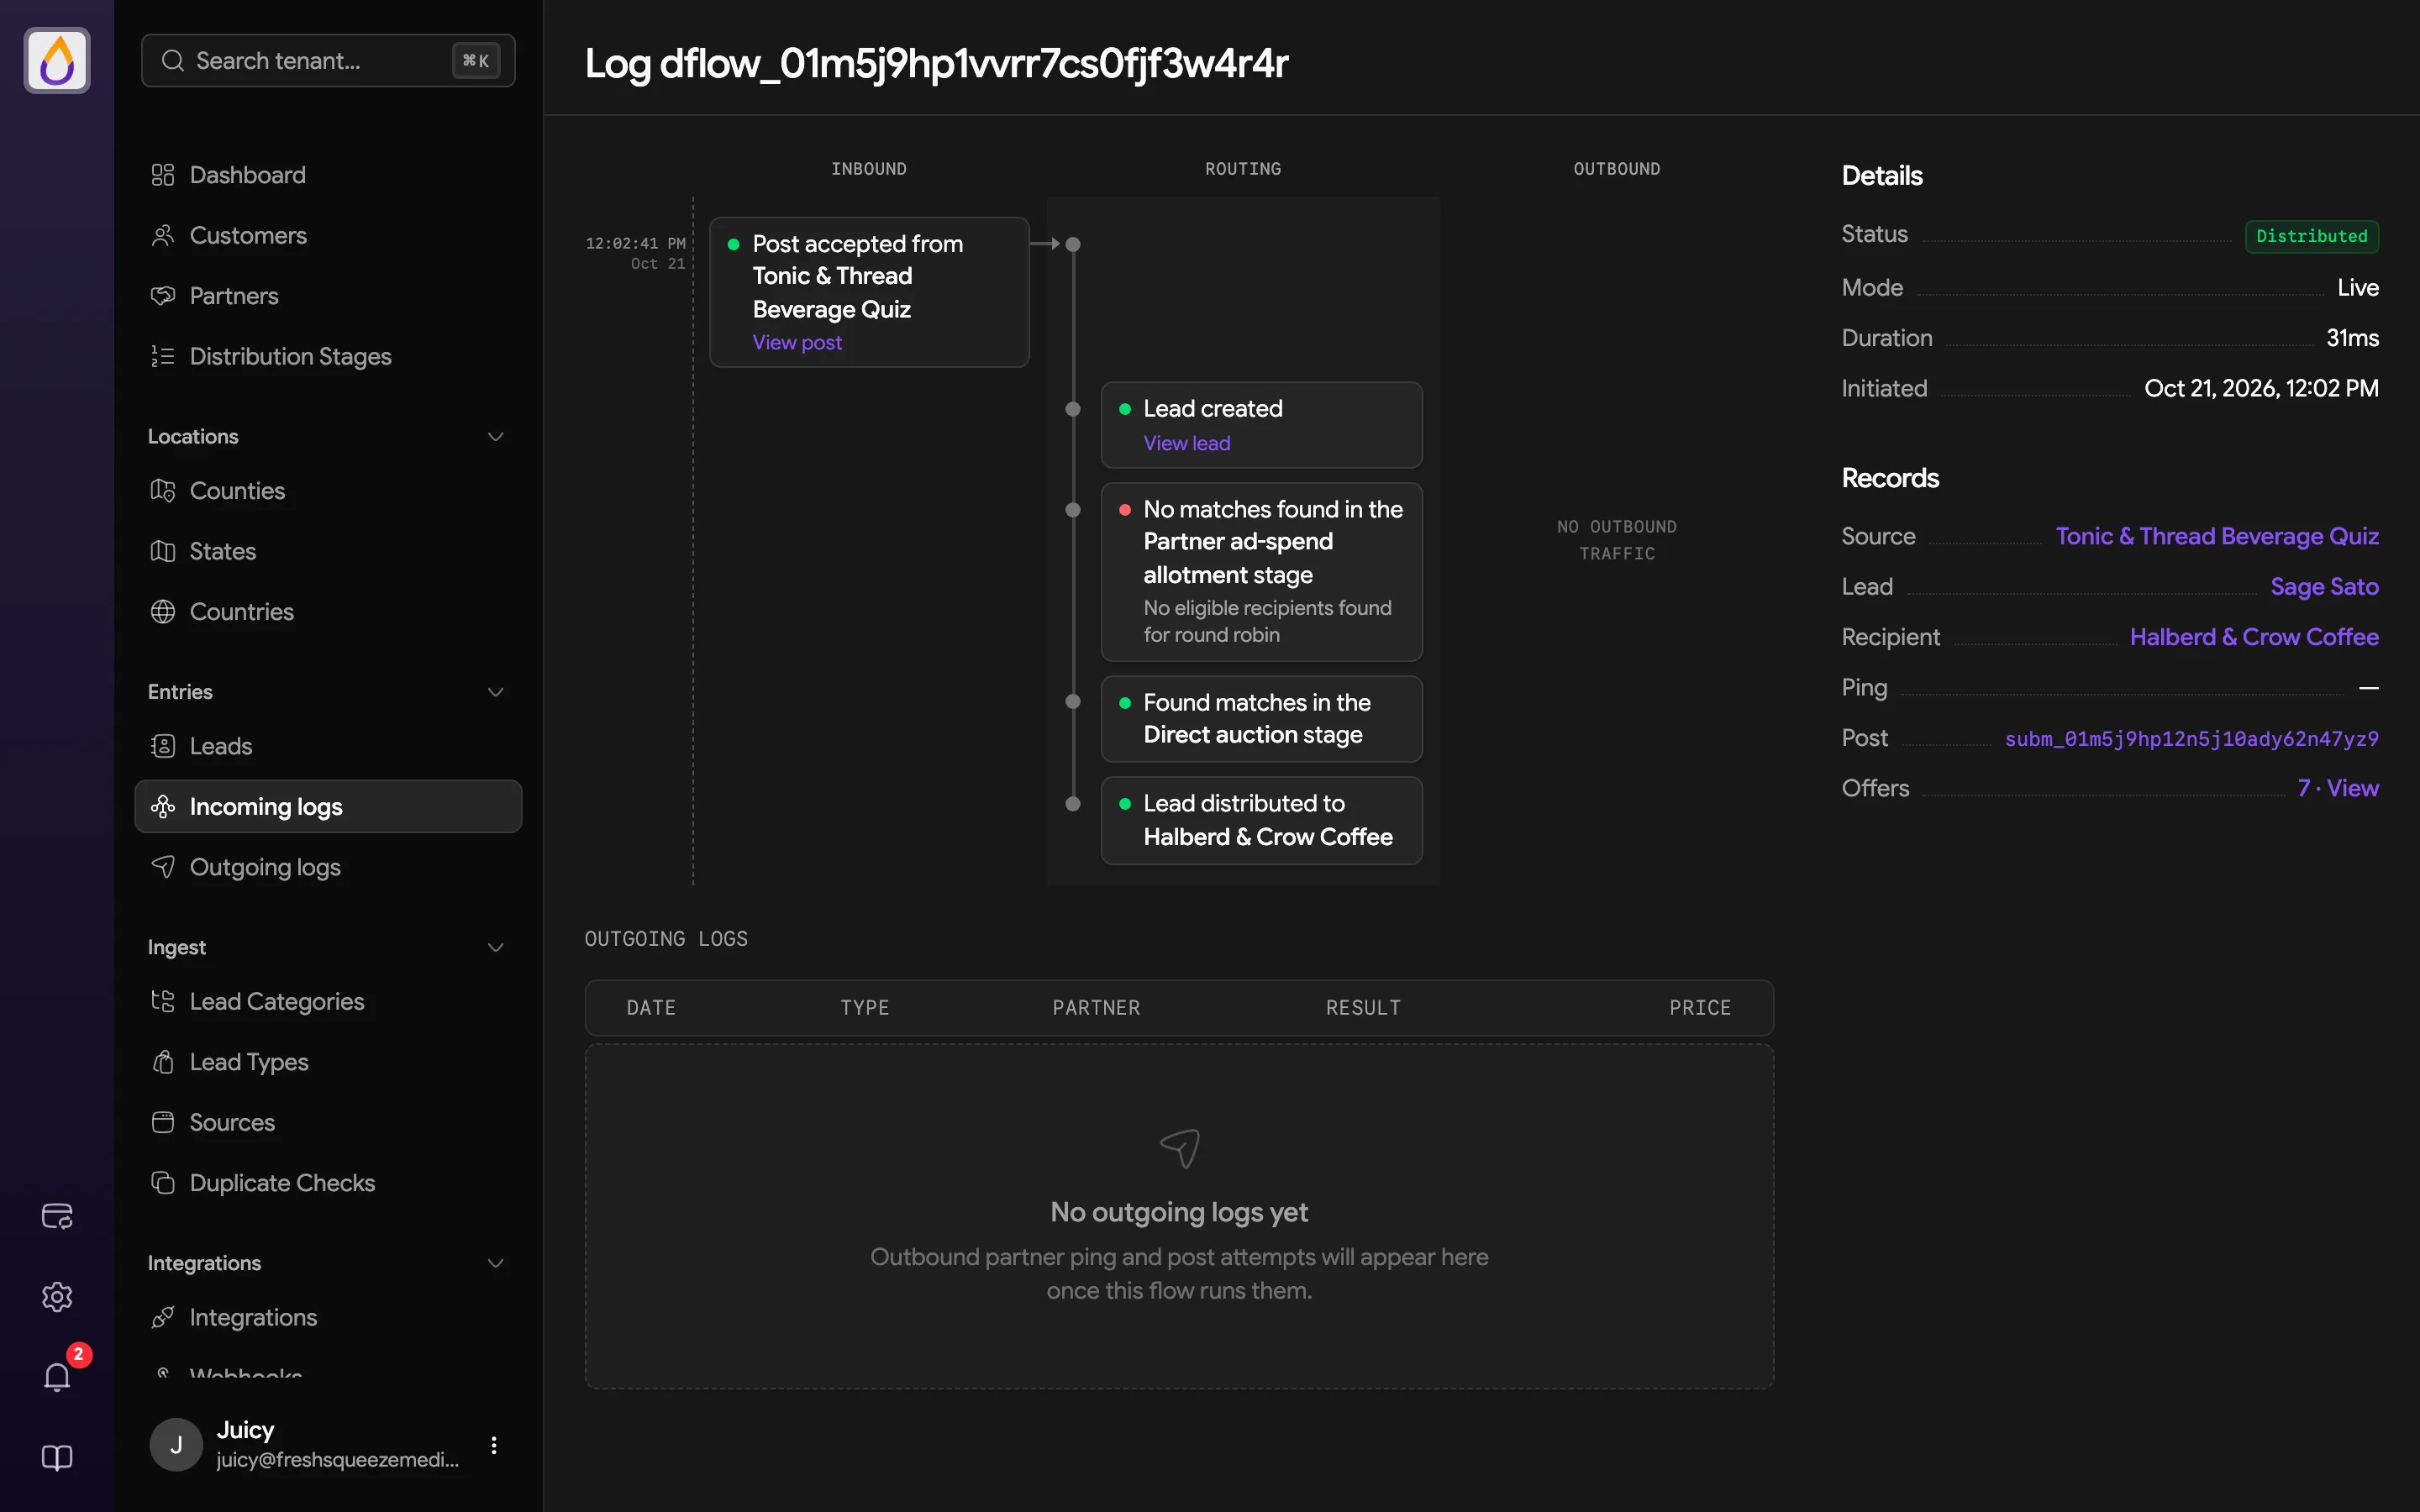Click the Duplicate Checks copy icon
This screenshot has height=1512, width=2420.
[x=163, y=1183]
